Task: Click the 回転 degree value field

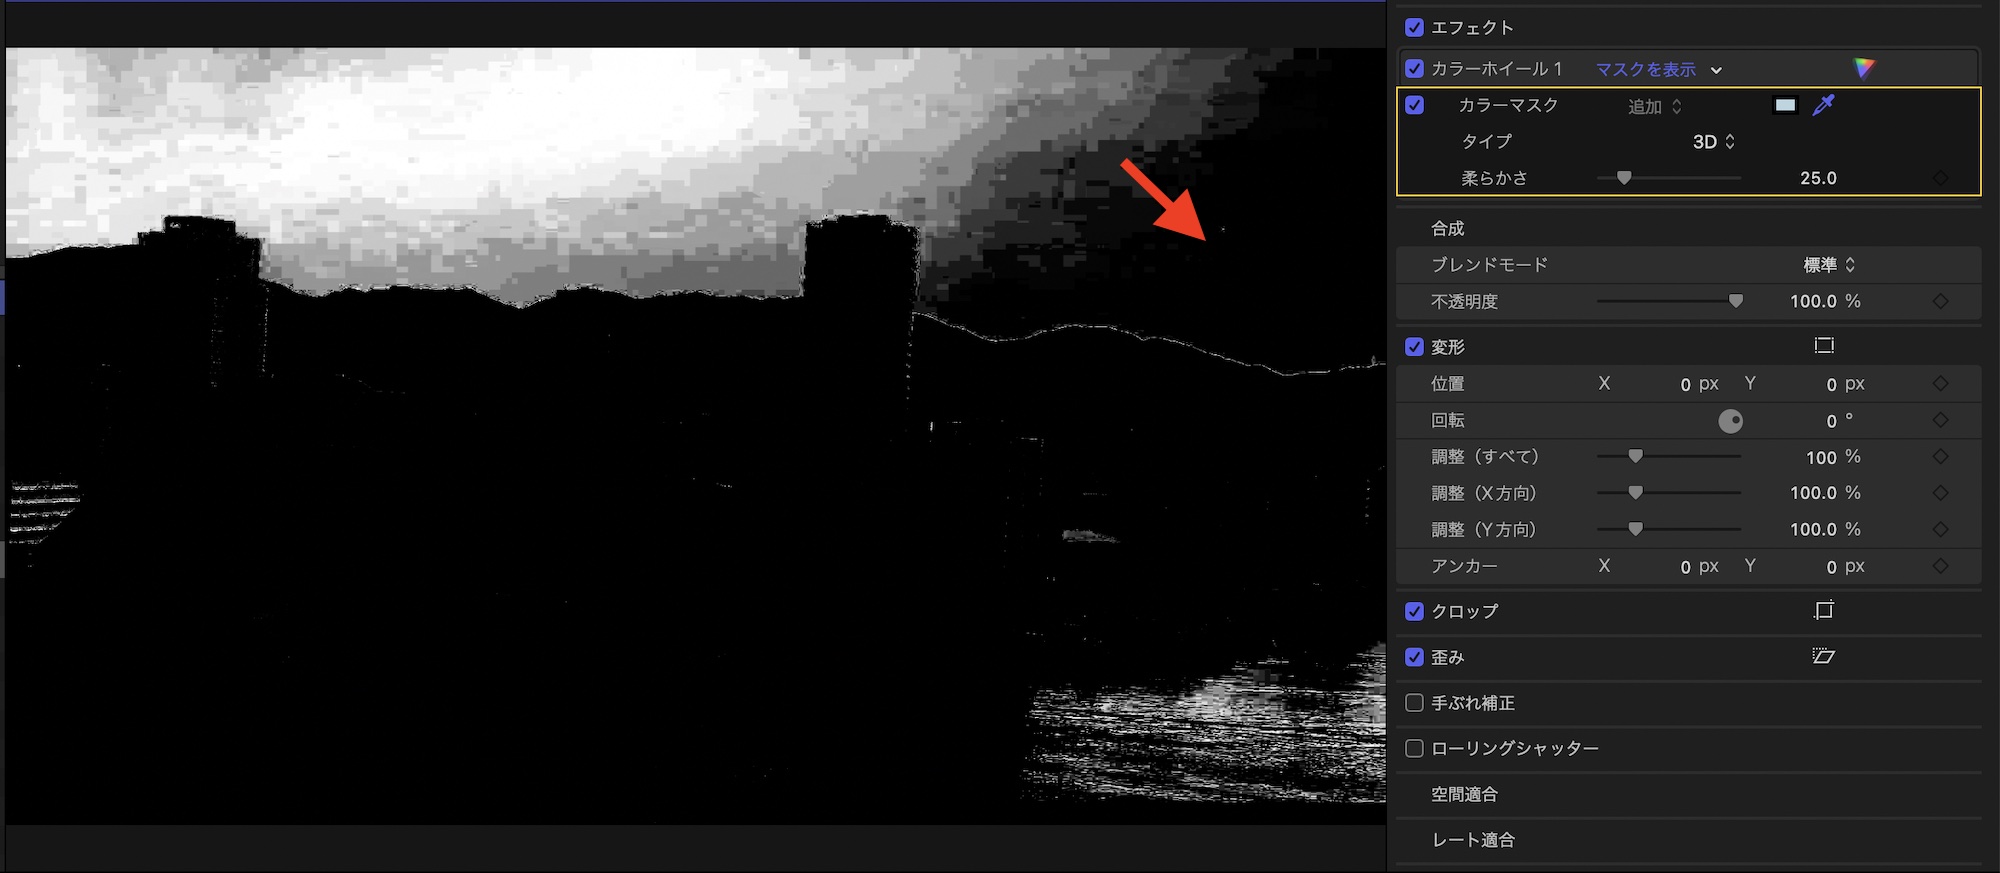Action: click(x=1839, y=421)
